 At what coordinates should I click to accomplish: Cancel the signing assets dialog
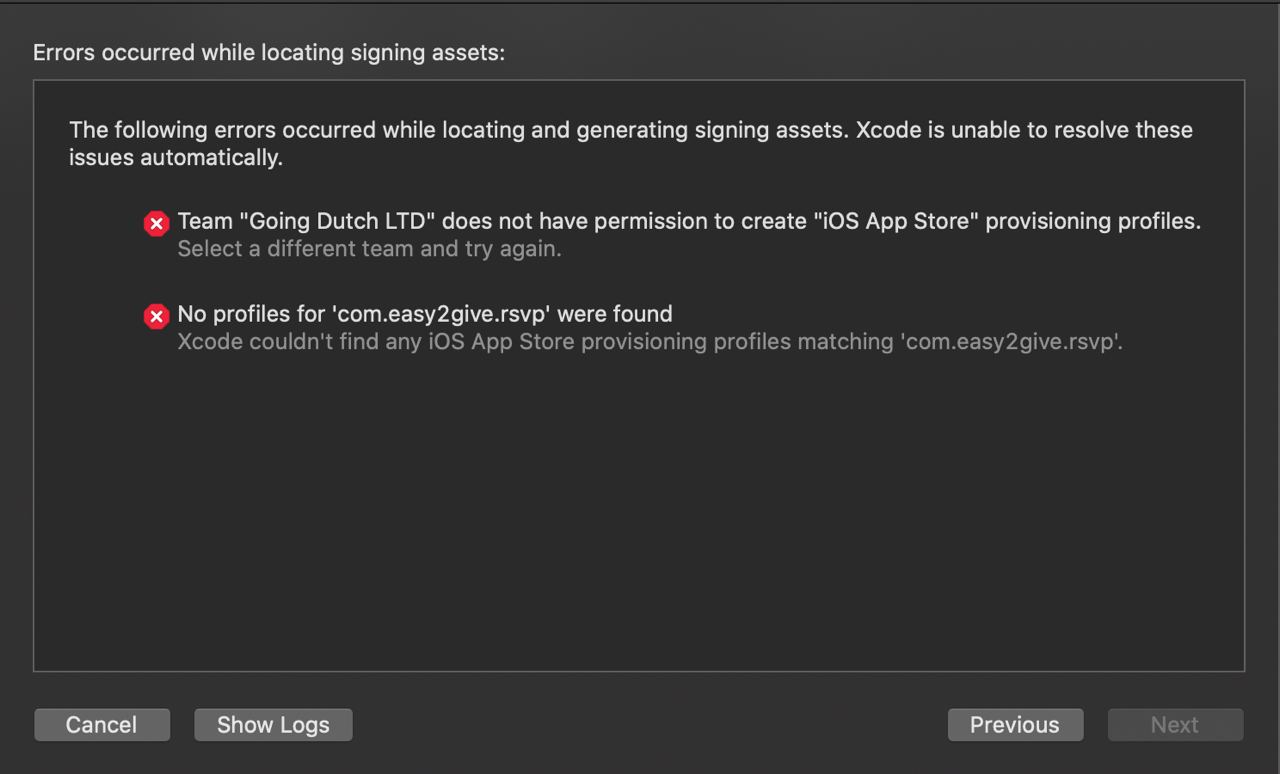click(102, 725)
